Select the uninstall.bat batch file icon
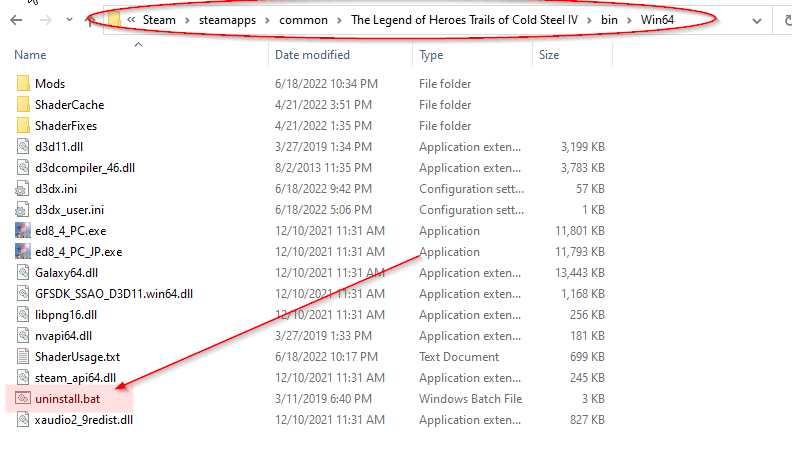This screenshot has width=792, height=449. (x=22, y=398)
